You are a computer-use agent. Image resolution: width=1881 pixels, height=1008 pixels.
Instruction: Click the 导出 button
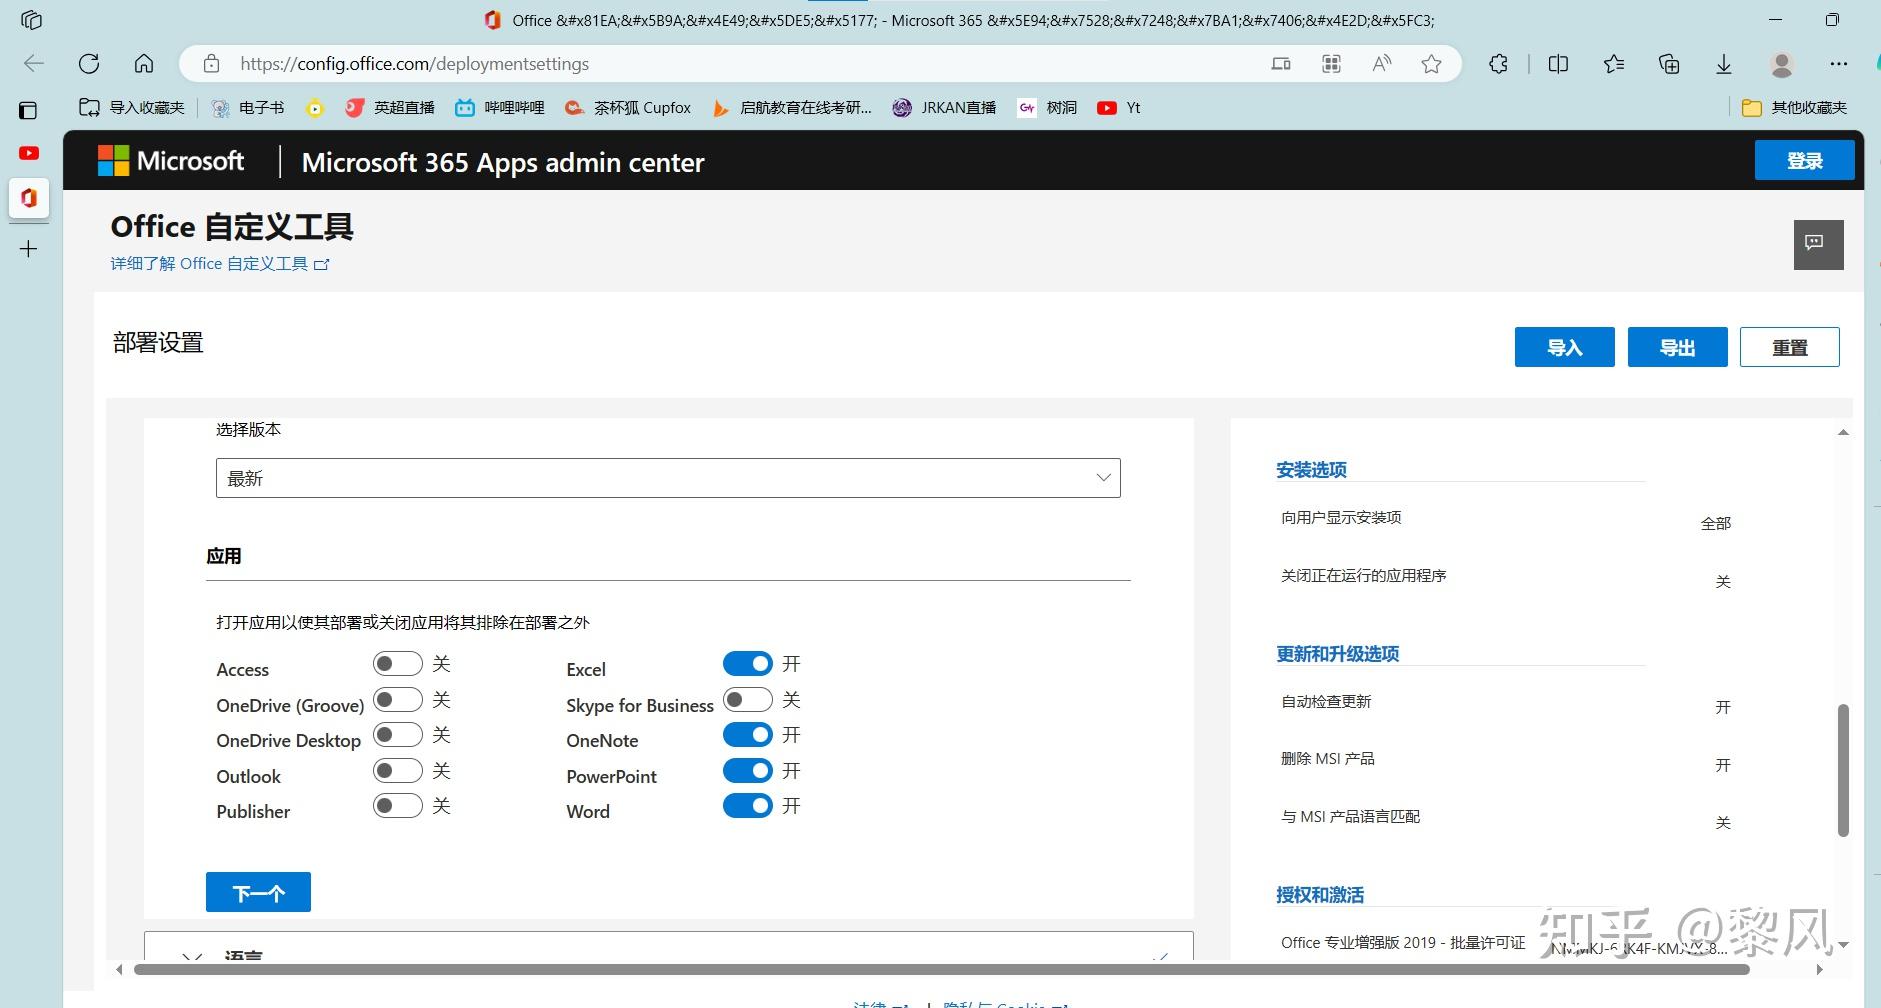[x=1677, y=347]
